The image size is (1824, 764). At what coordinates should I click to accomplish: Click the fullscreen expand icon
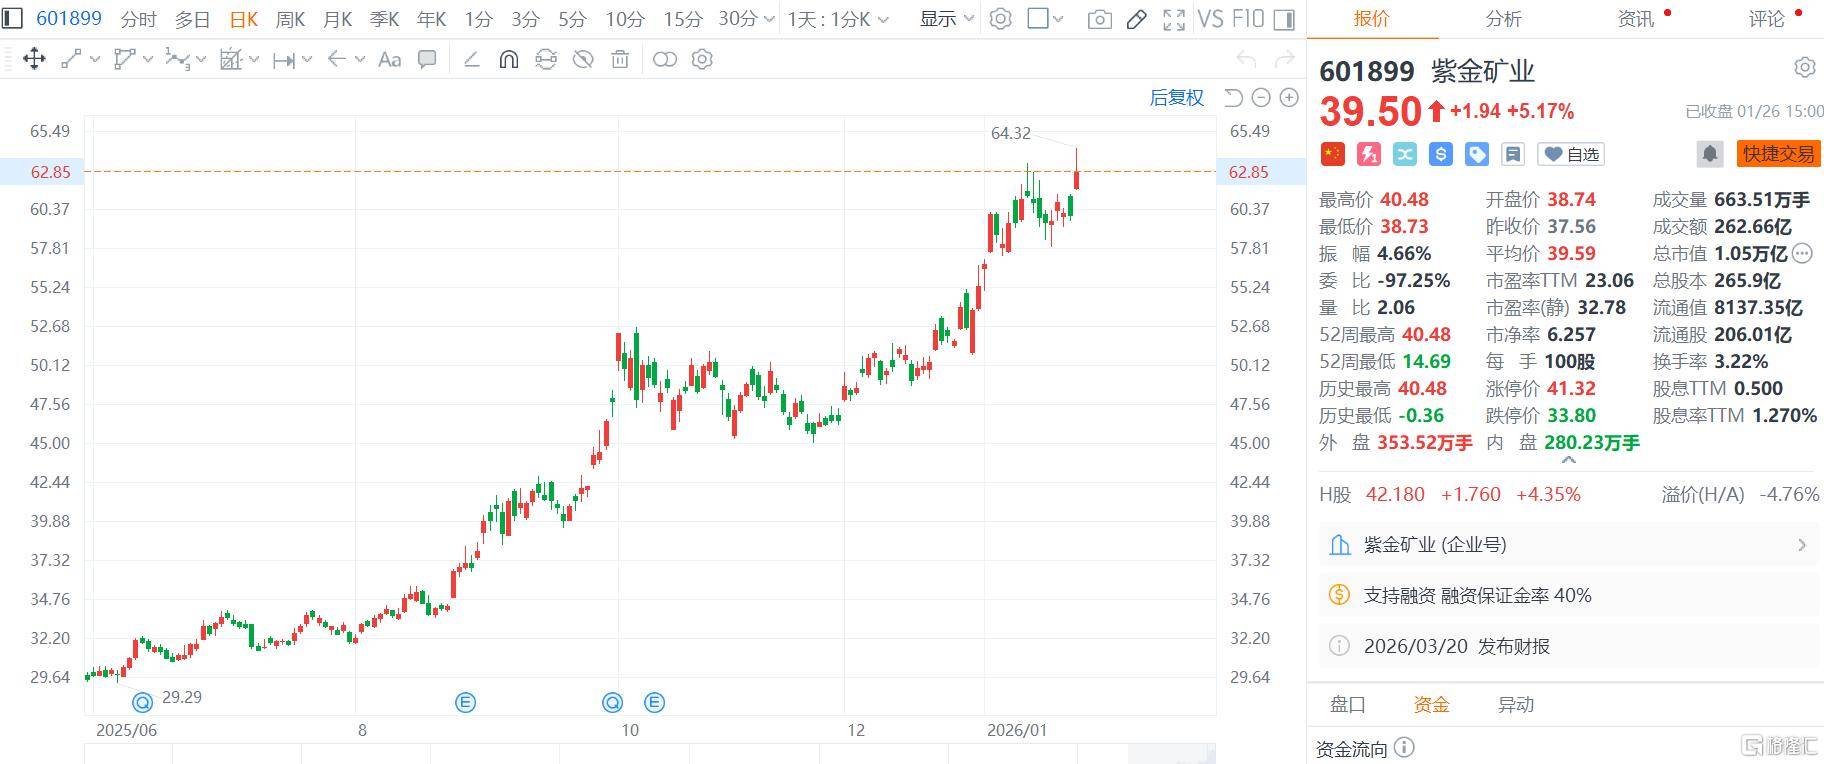pos(1174,19)
